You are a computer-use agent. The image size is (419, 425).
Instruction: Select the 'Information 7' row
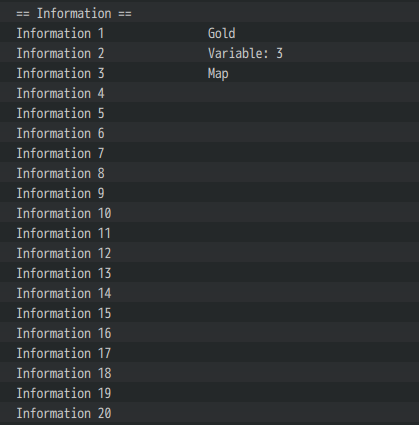pyautogui.click(x=209, y=152)
